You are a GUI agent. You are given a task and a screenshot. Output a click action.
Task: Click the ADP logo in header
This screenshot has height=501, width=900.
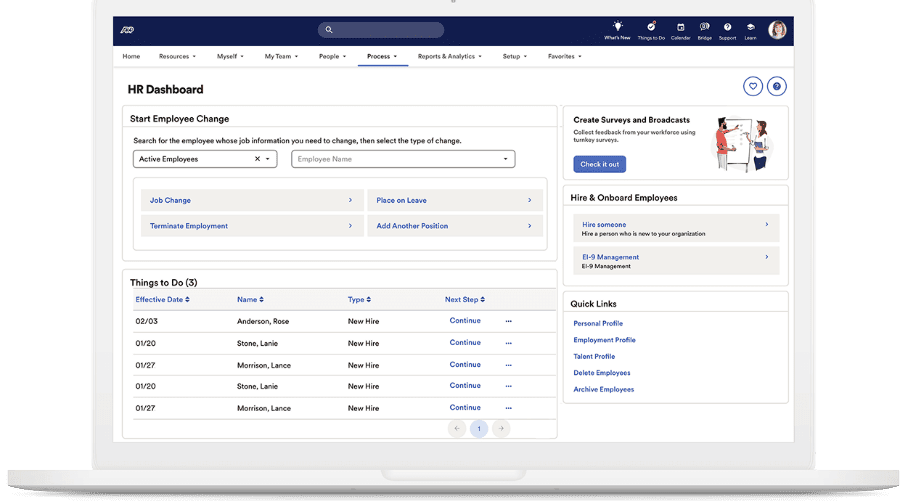pos(127,30)
